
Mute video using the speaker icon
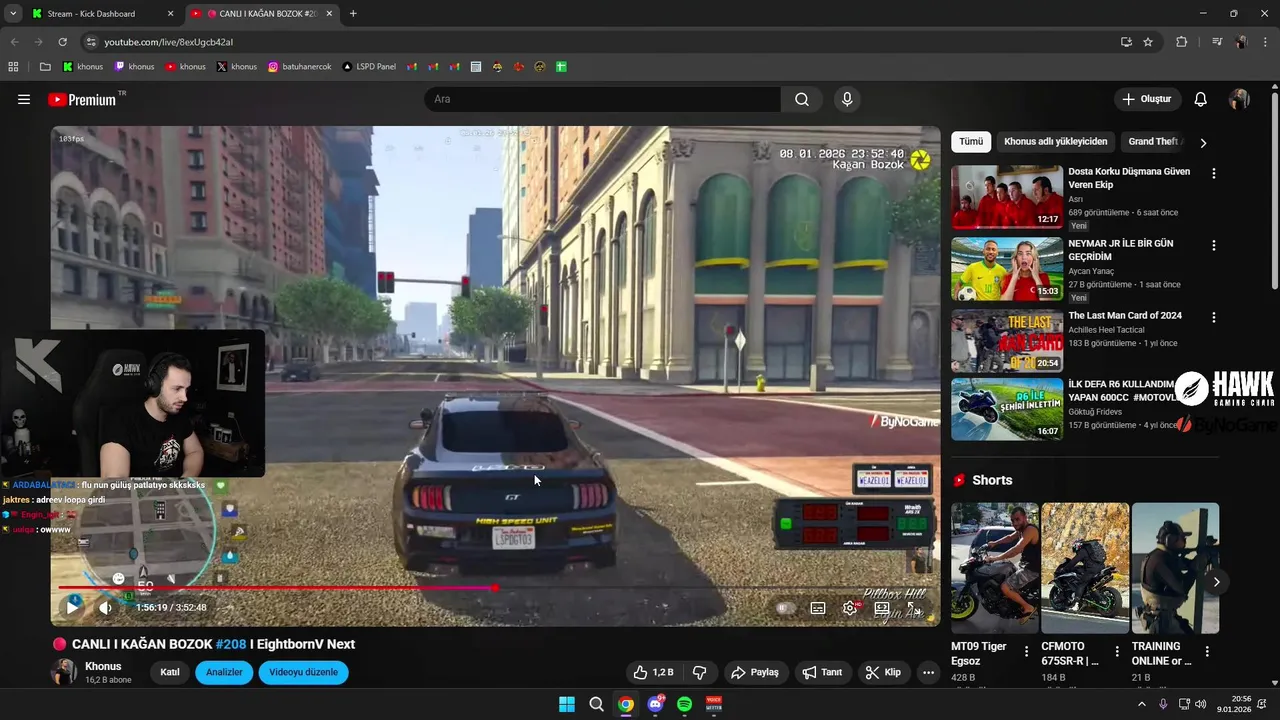[x=105, y=607]
